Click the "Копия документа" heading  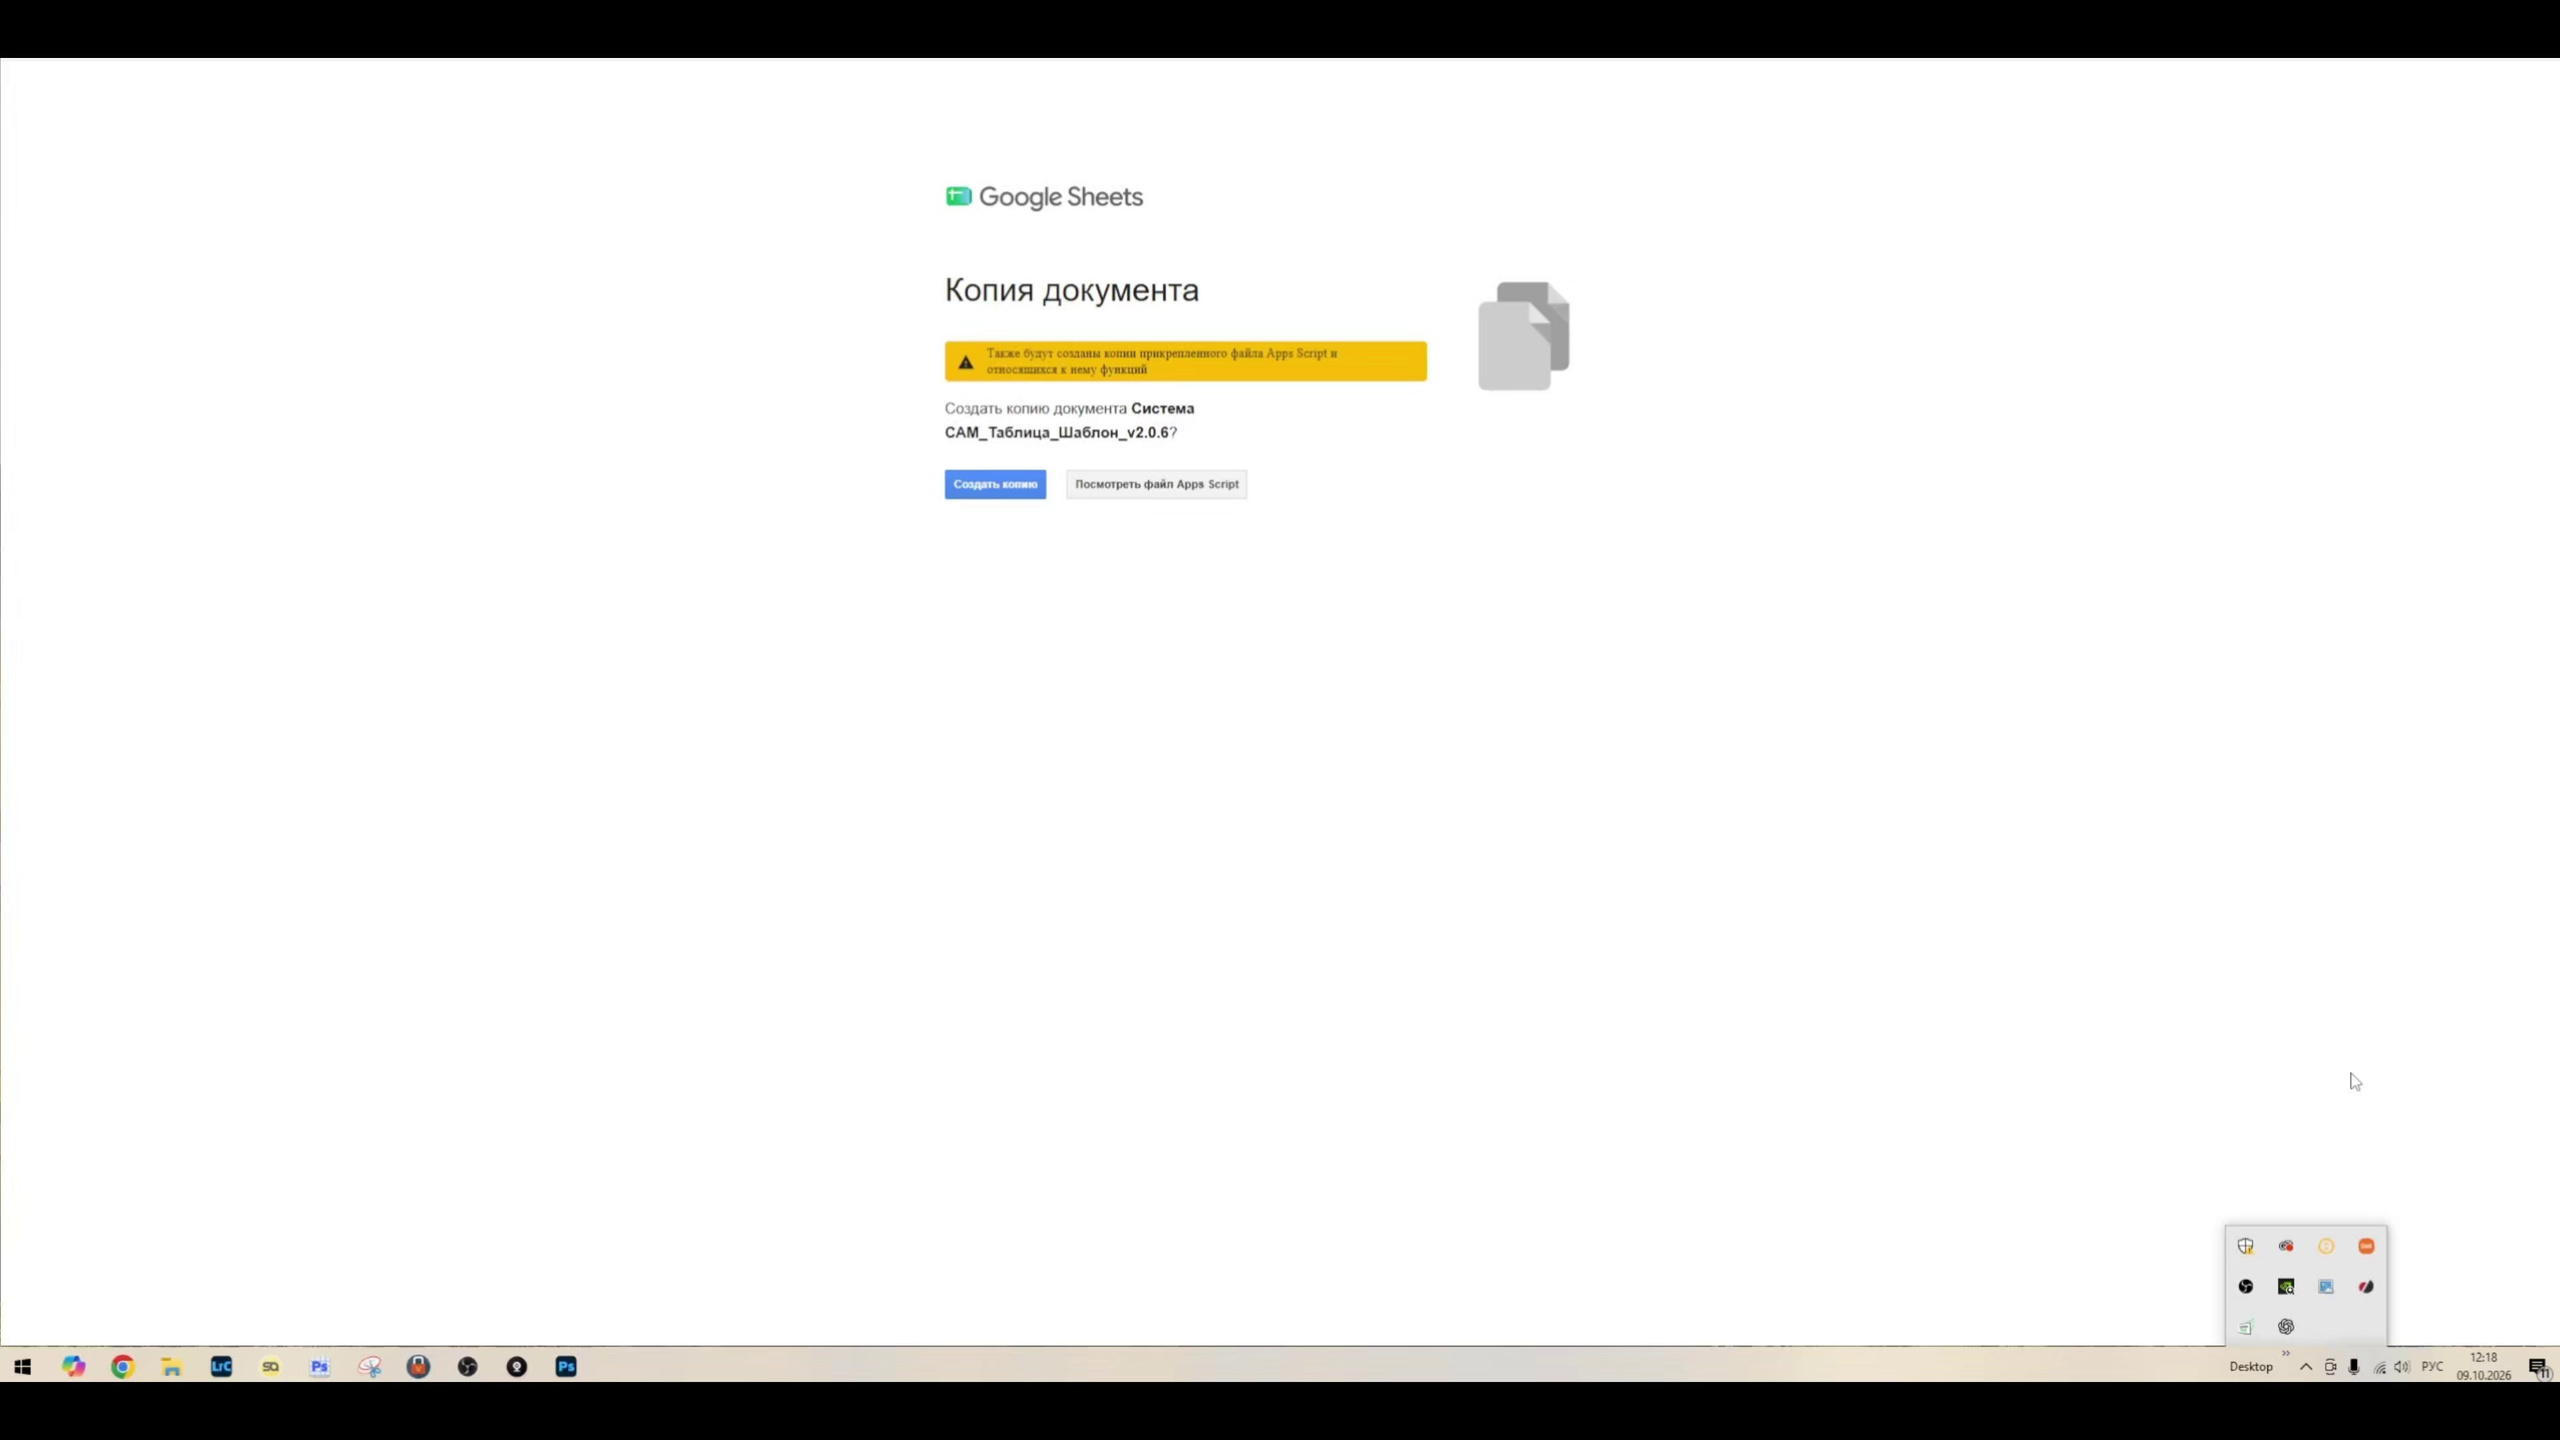(1072, 290)
